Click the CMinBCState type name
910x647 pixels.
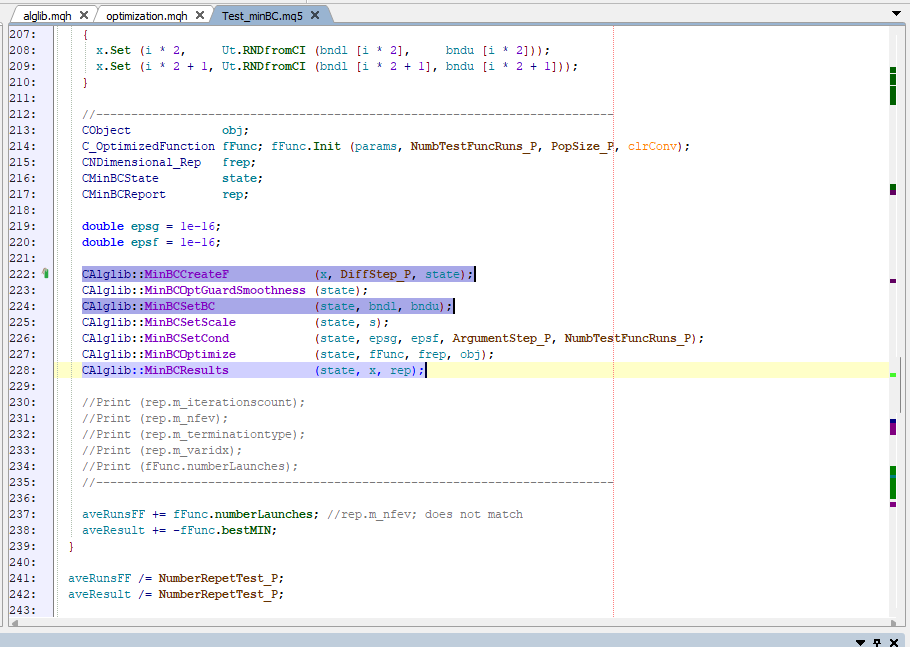(x=120, y=178)
